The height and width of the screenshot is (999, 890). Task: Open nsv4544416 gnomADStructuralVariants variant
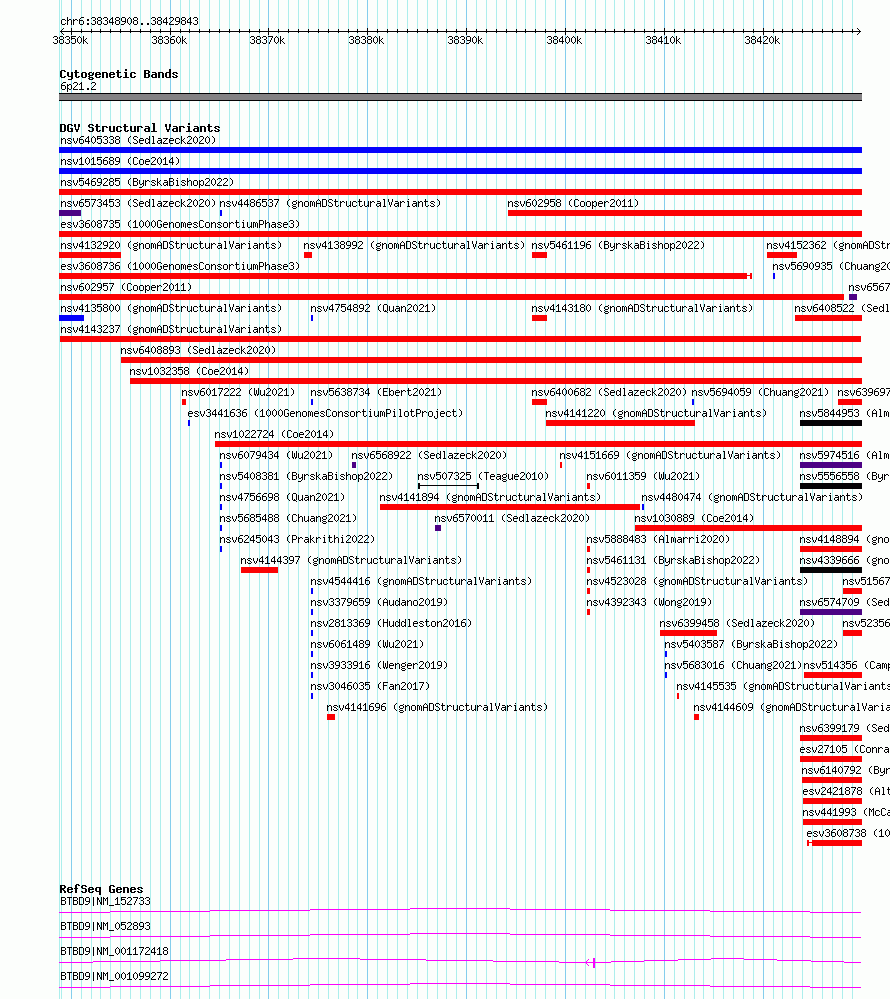point(421,582)
